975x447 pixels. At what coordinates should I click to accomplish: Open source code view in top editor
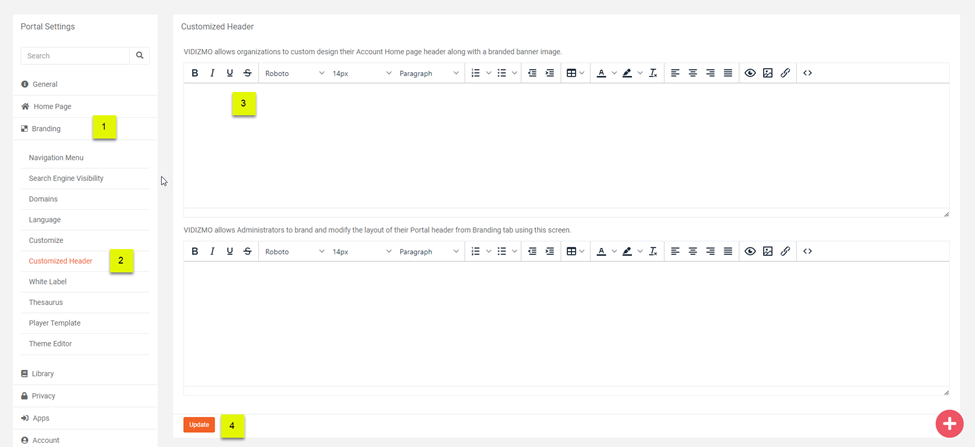(x=808, y=73)
